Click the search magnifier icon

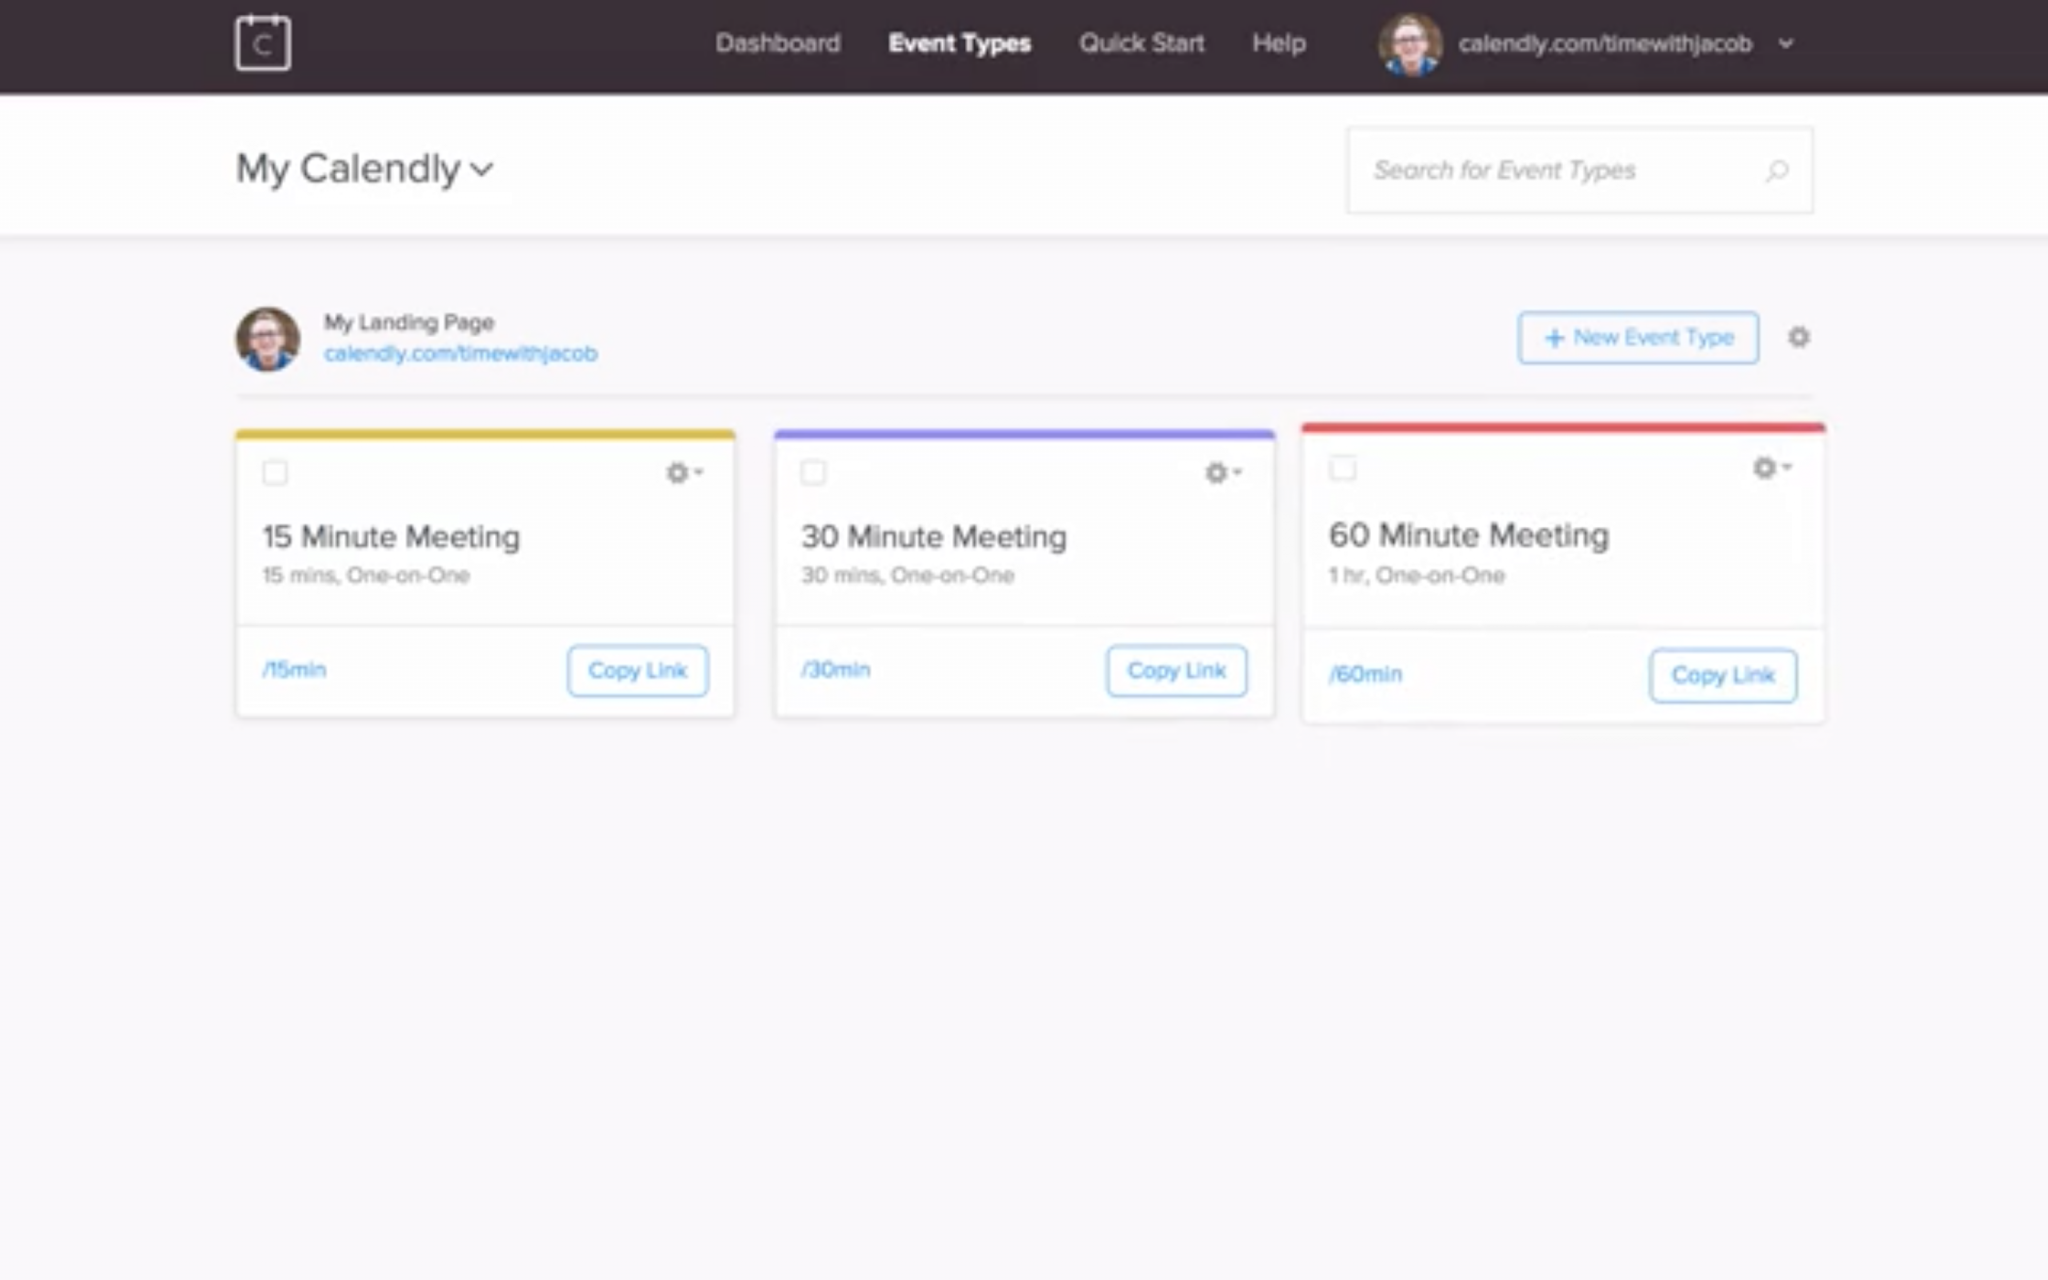(x=1777, y=171)
